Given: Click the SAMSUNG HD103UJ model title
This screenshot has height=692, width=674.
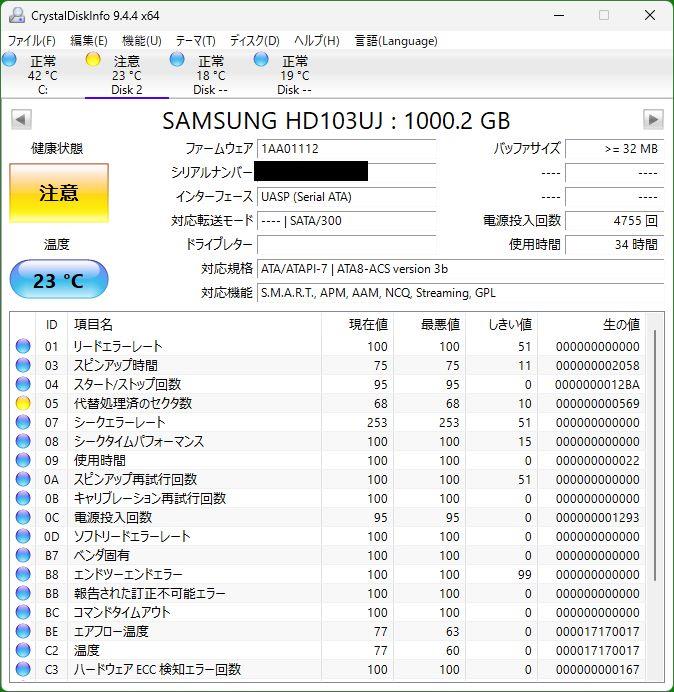Looking at the screenshot, I should (x=336, y=120).
